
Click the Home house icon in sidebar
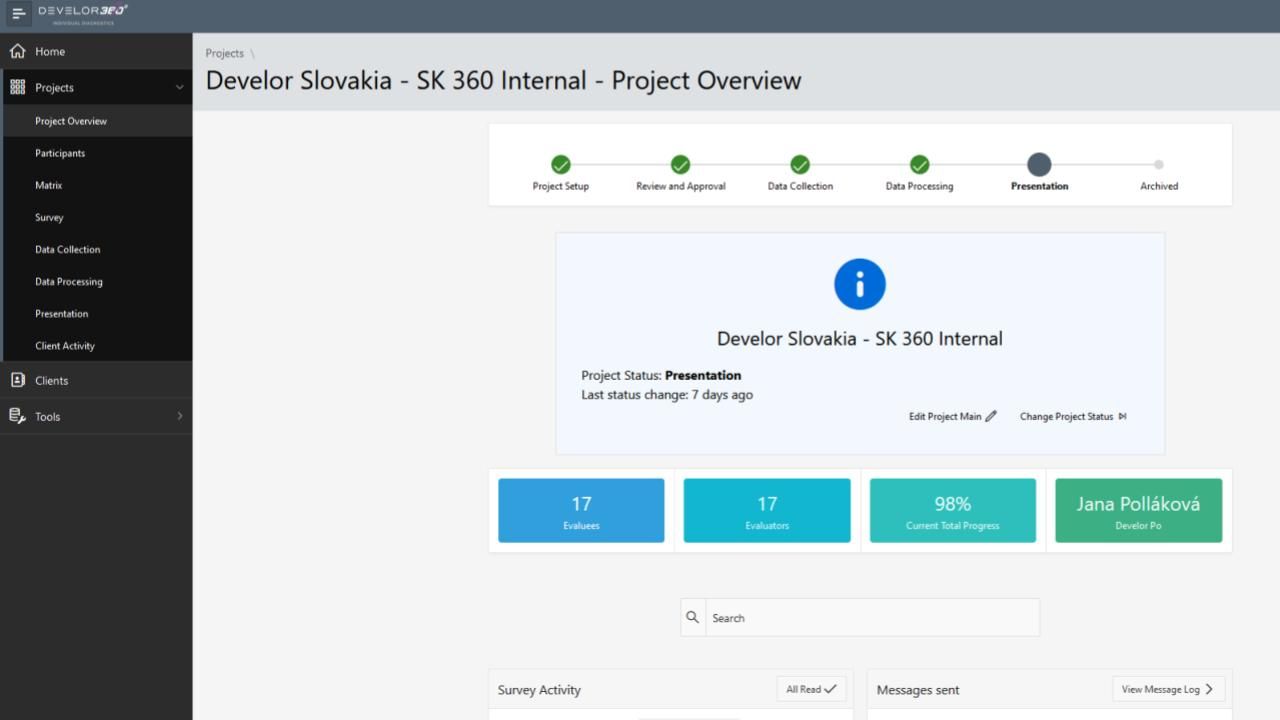tap(17, 51)
